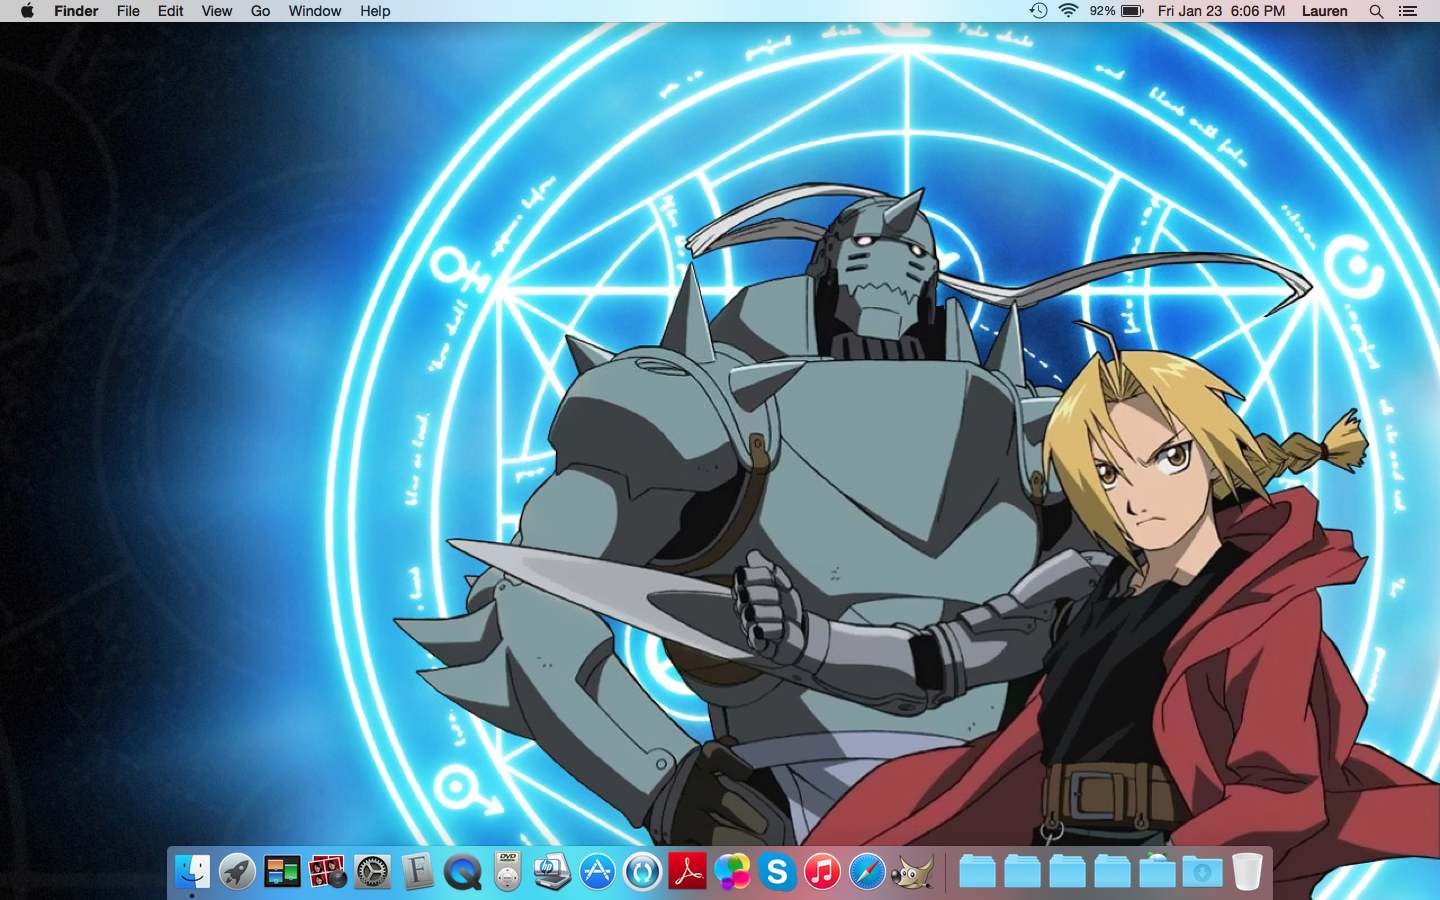The height and width of the screenshot is (900, 1440).
Task: Expand the Lauren user account menu
Action: coord(1324,11)
